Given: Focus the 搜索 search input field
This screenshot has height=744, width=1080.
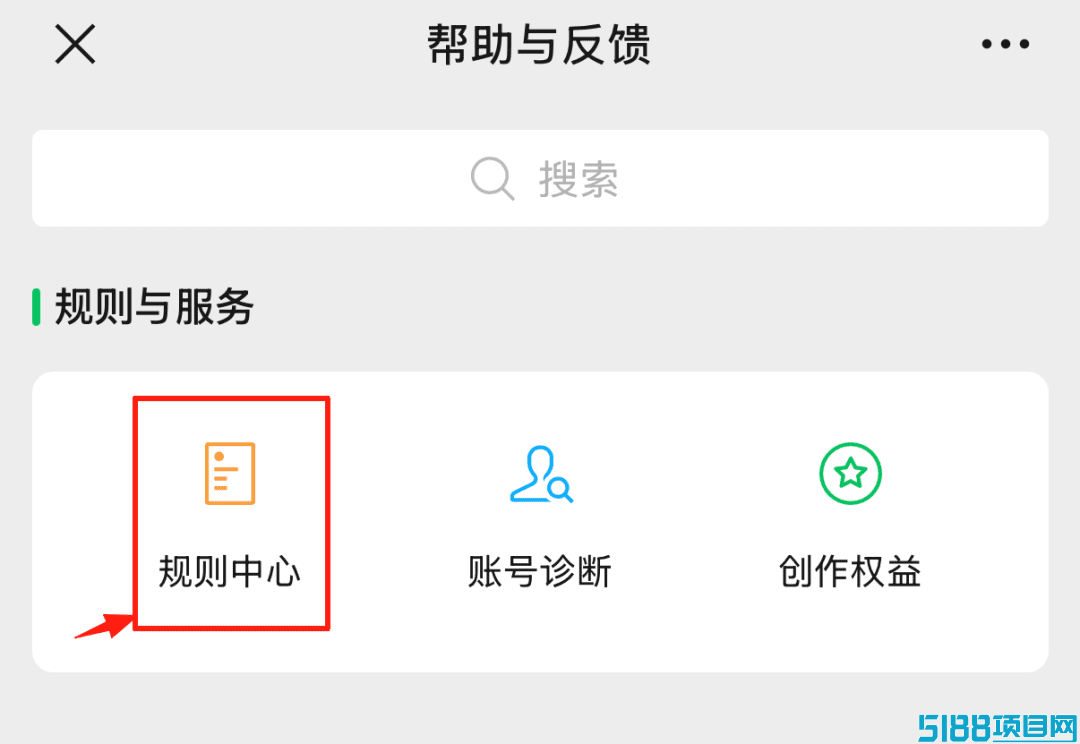Looking at the screenshot, I should 540,178.
